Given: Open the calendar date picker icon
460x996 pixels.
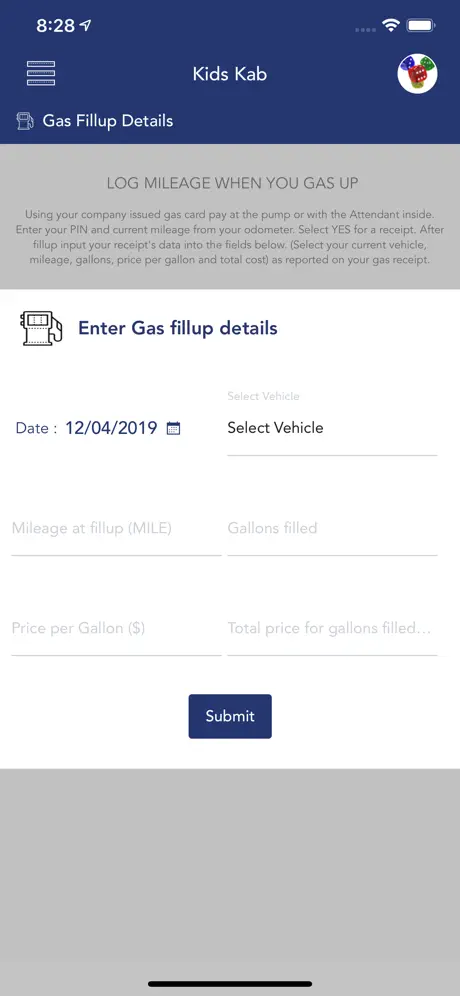Looking at the screenshot, I should [x=173, y=428].
